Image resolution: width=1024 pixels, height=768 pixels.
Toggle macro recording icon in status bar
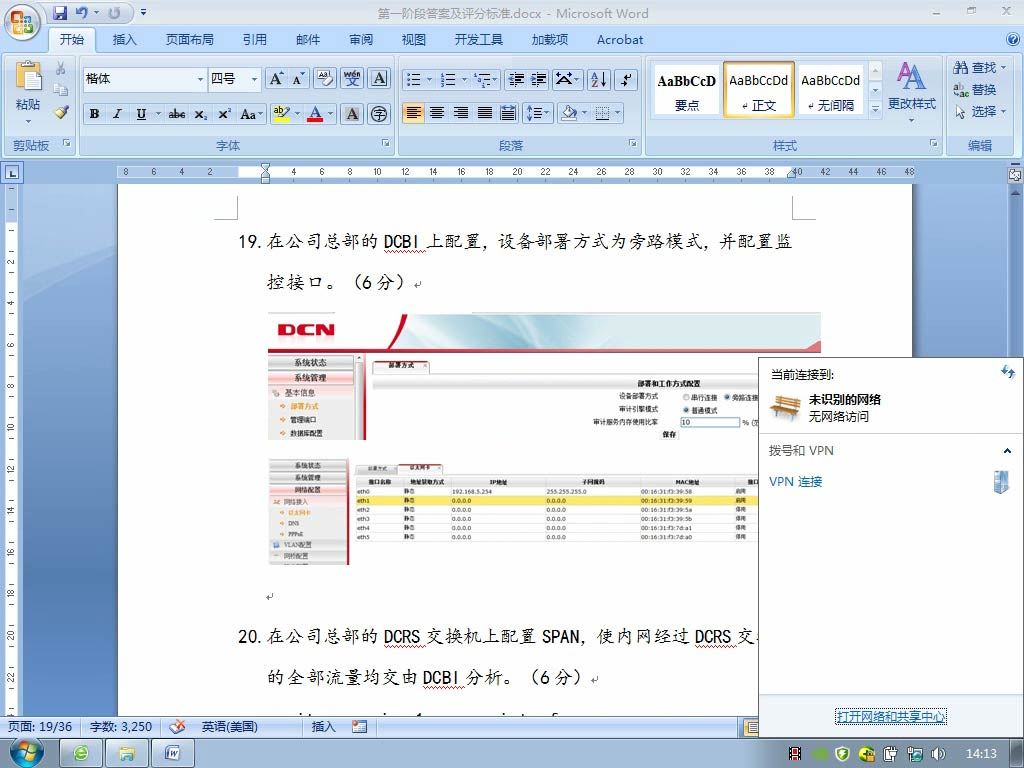click(359, 726)
